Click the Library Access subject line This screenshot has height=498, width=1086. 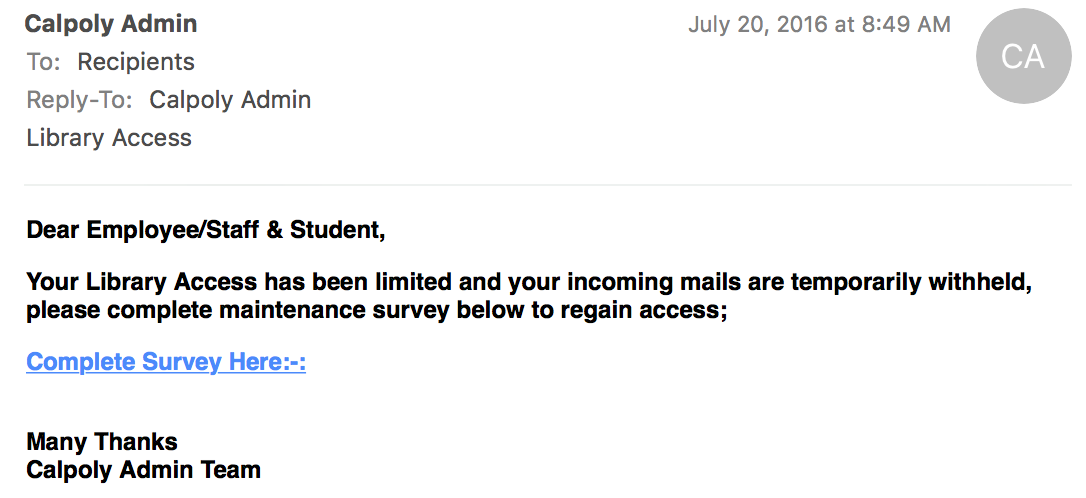(109, 138)
